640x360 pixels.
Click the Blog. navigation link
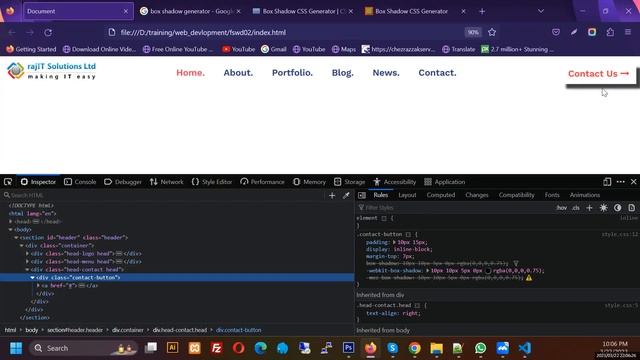point(342,73)
